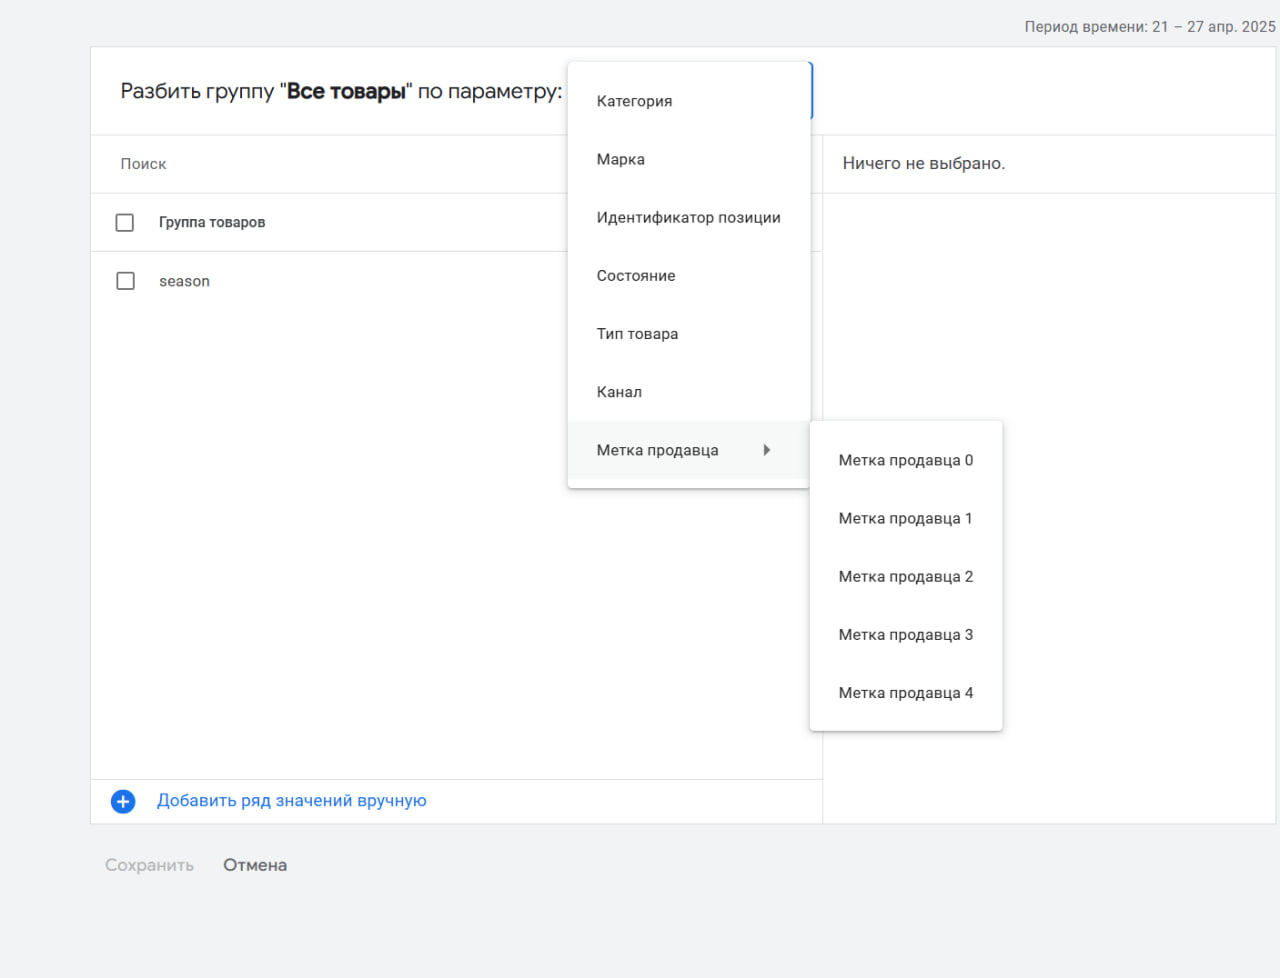1280x978 pixels.
Task: Click Добавить ряд значений вручную link
Action: pos(292,800)
